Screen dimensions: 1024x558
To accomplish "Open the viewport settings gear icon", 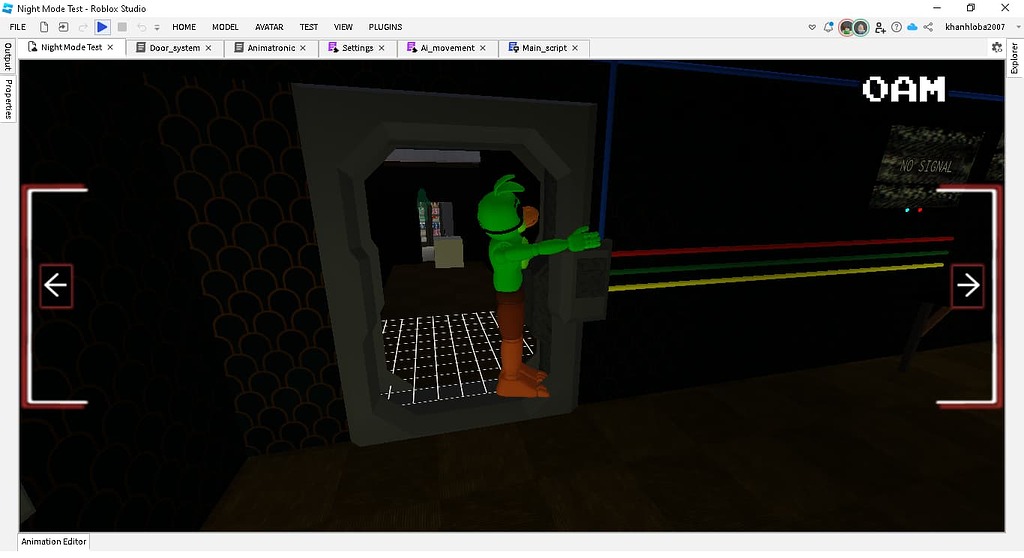I will (x=997, y=47).
